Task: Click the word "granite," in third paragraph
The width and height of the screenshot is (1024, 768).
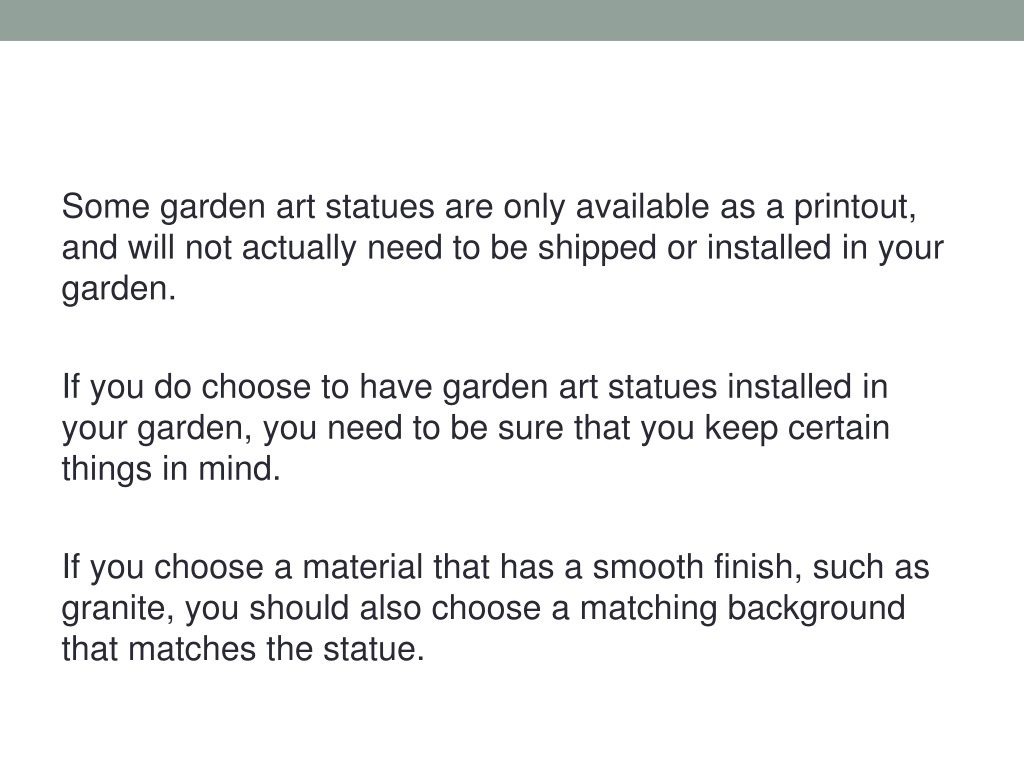Action: [118, 609]
